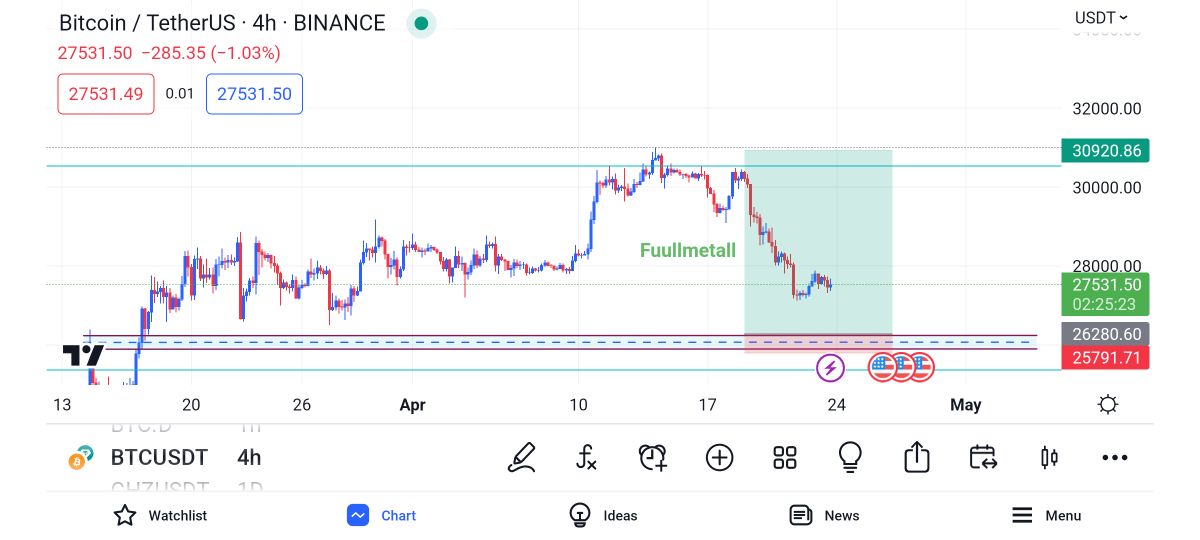
Task: Tap the add alert clock icon
Action: point(652,458)
